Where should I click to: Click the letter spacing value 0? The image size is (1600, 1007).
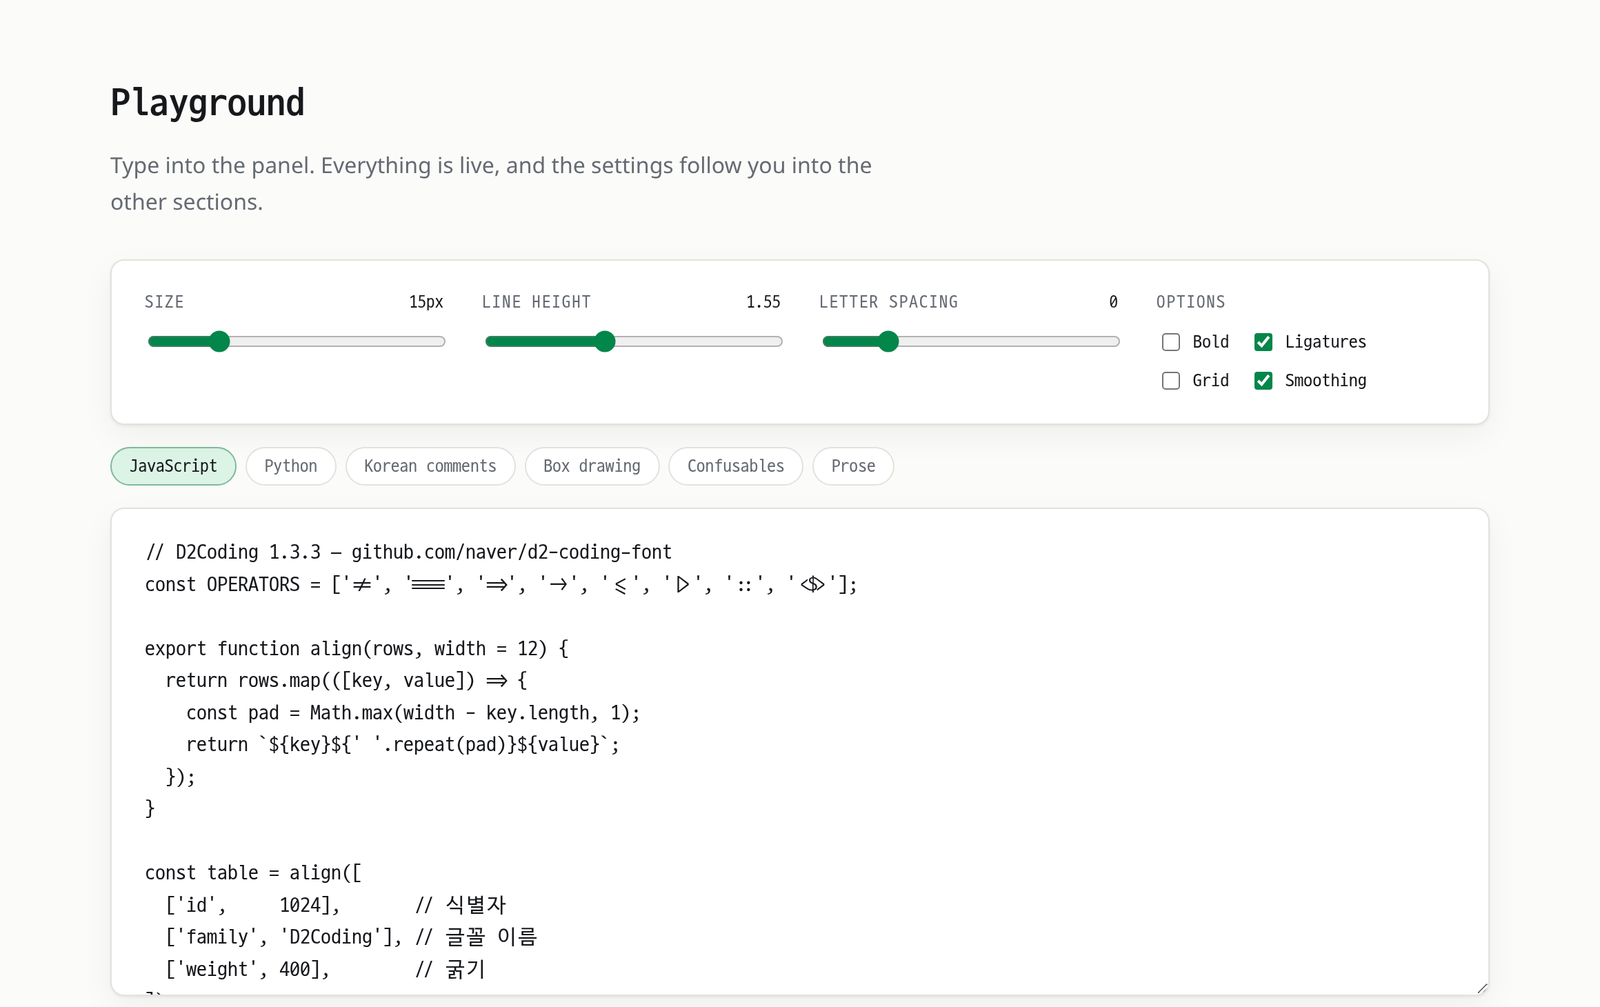[1113, 302]
